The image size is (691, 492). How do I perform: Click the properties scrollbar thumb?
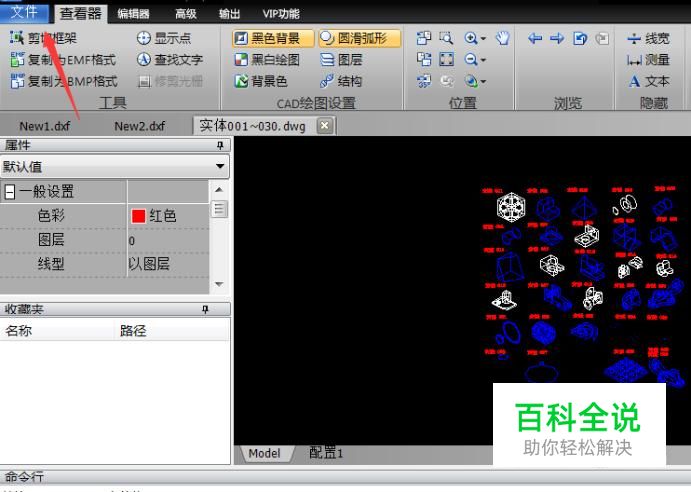(x=219, y=209)
